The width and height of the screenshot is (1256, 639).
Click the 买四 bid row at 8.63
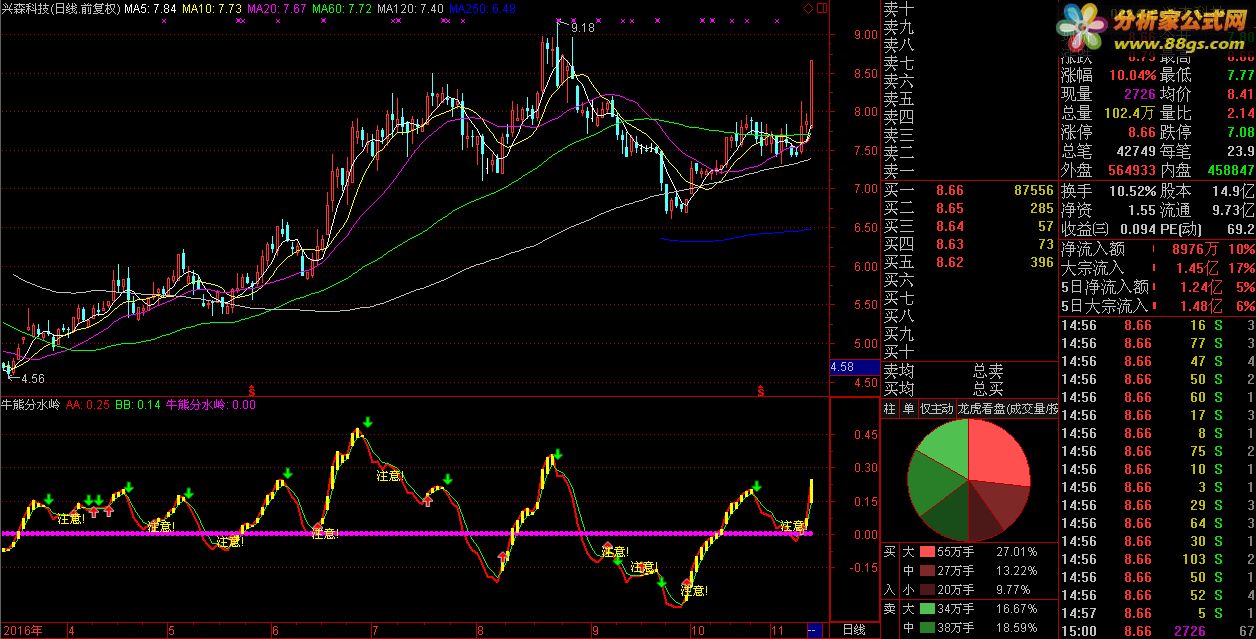pos(968,244)
